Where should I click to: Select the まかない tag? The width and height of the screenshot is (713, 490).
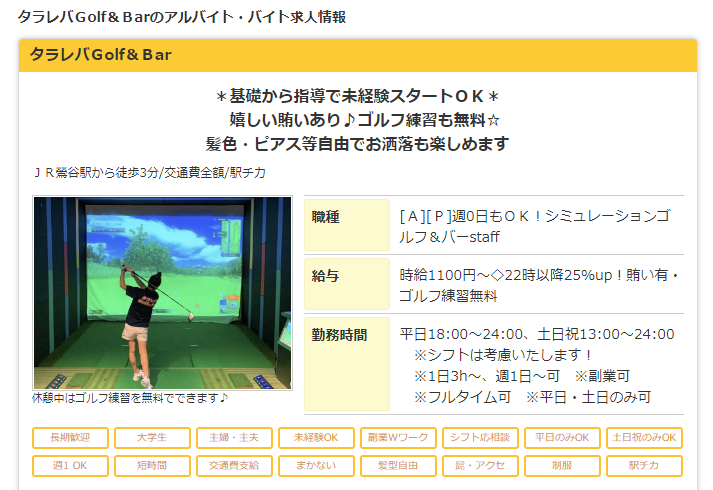317,466
